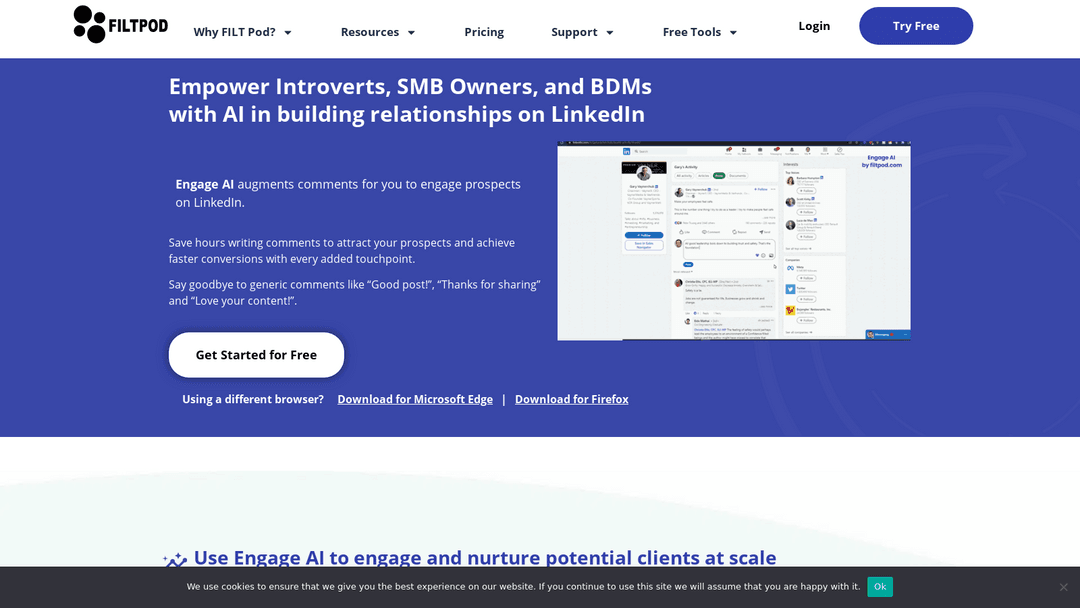Screen dimensions: 1080x608
Task: Expand the Support dropdown arrow
Action: click(x=610, y=33)
